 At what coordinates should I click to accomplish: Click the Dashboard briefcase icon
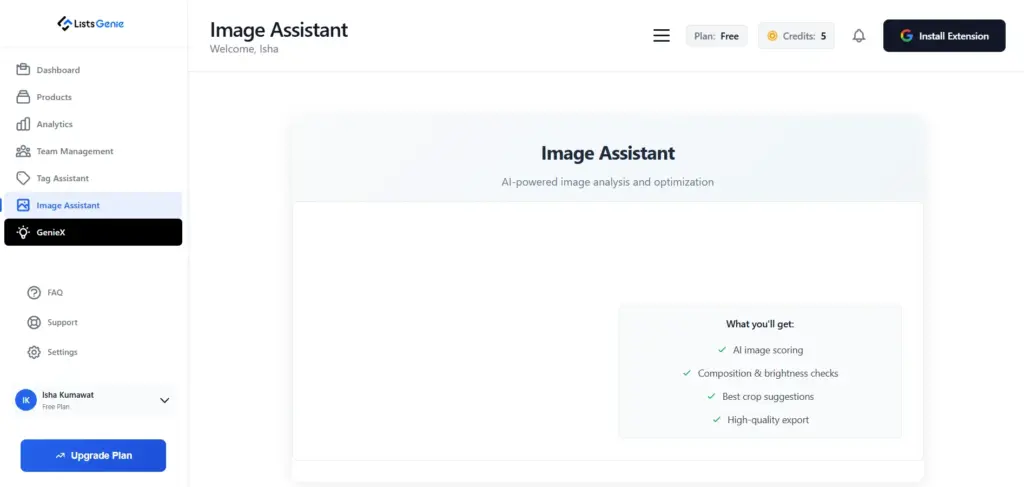point(24,70)
